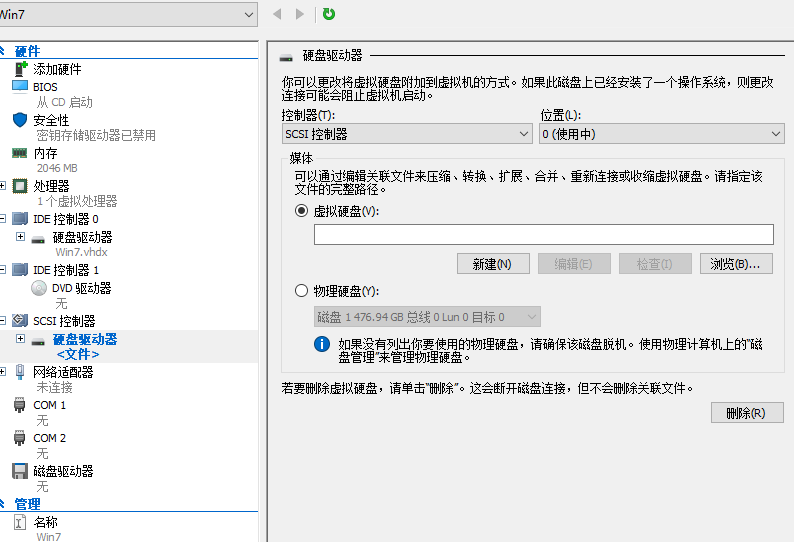This screenshot has height=542, width=794.
Task: Click the hard drive icon in 硬盘驱动器 header
Action: point(286,57)
